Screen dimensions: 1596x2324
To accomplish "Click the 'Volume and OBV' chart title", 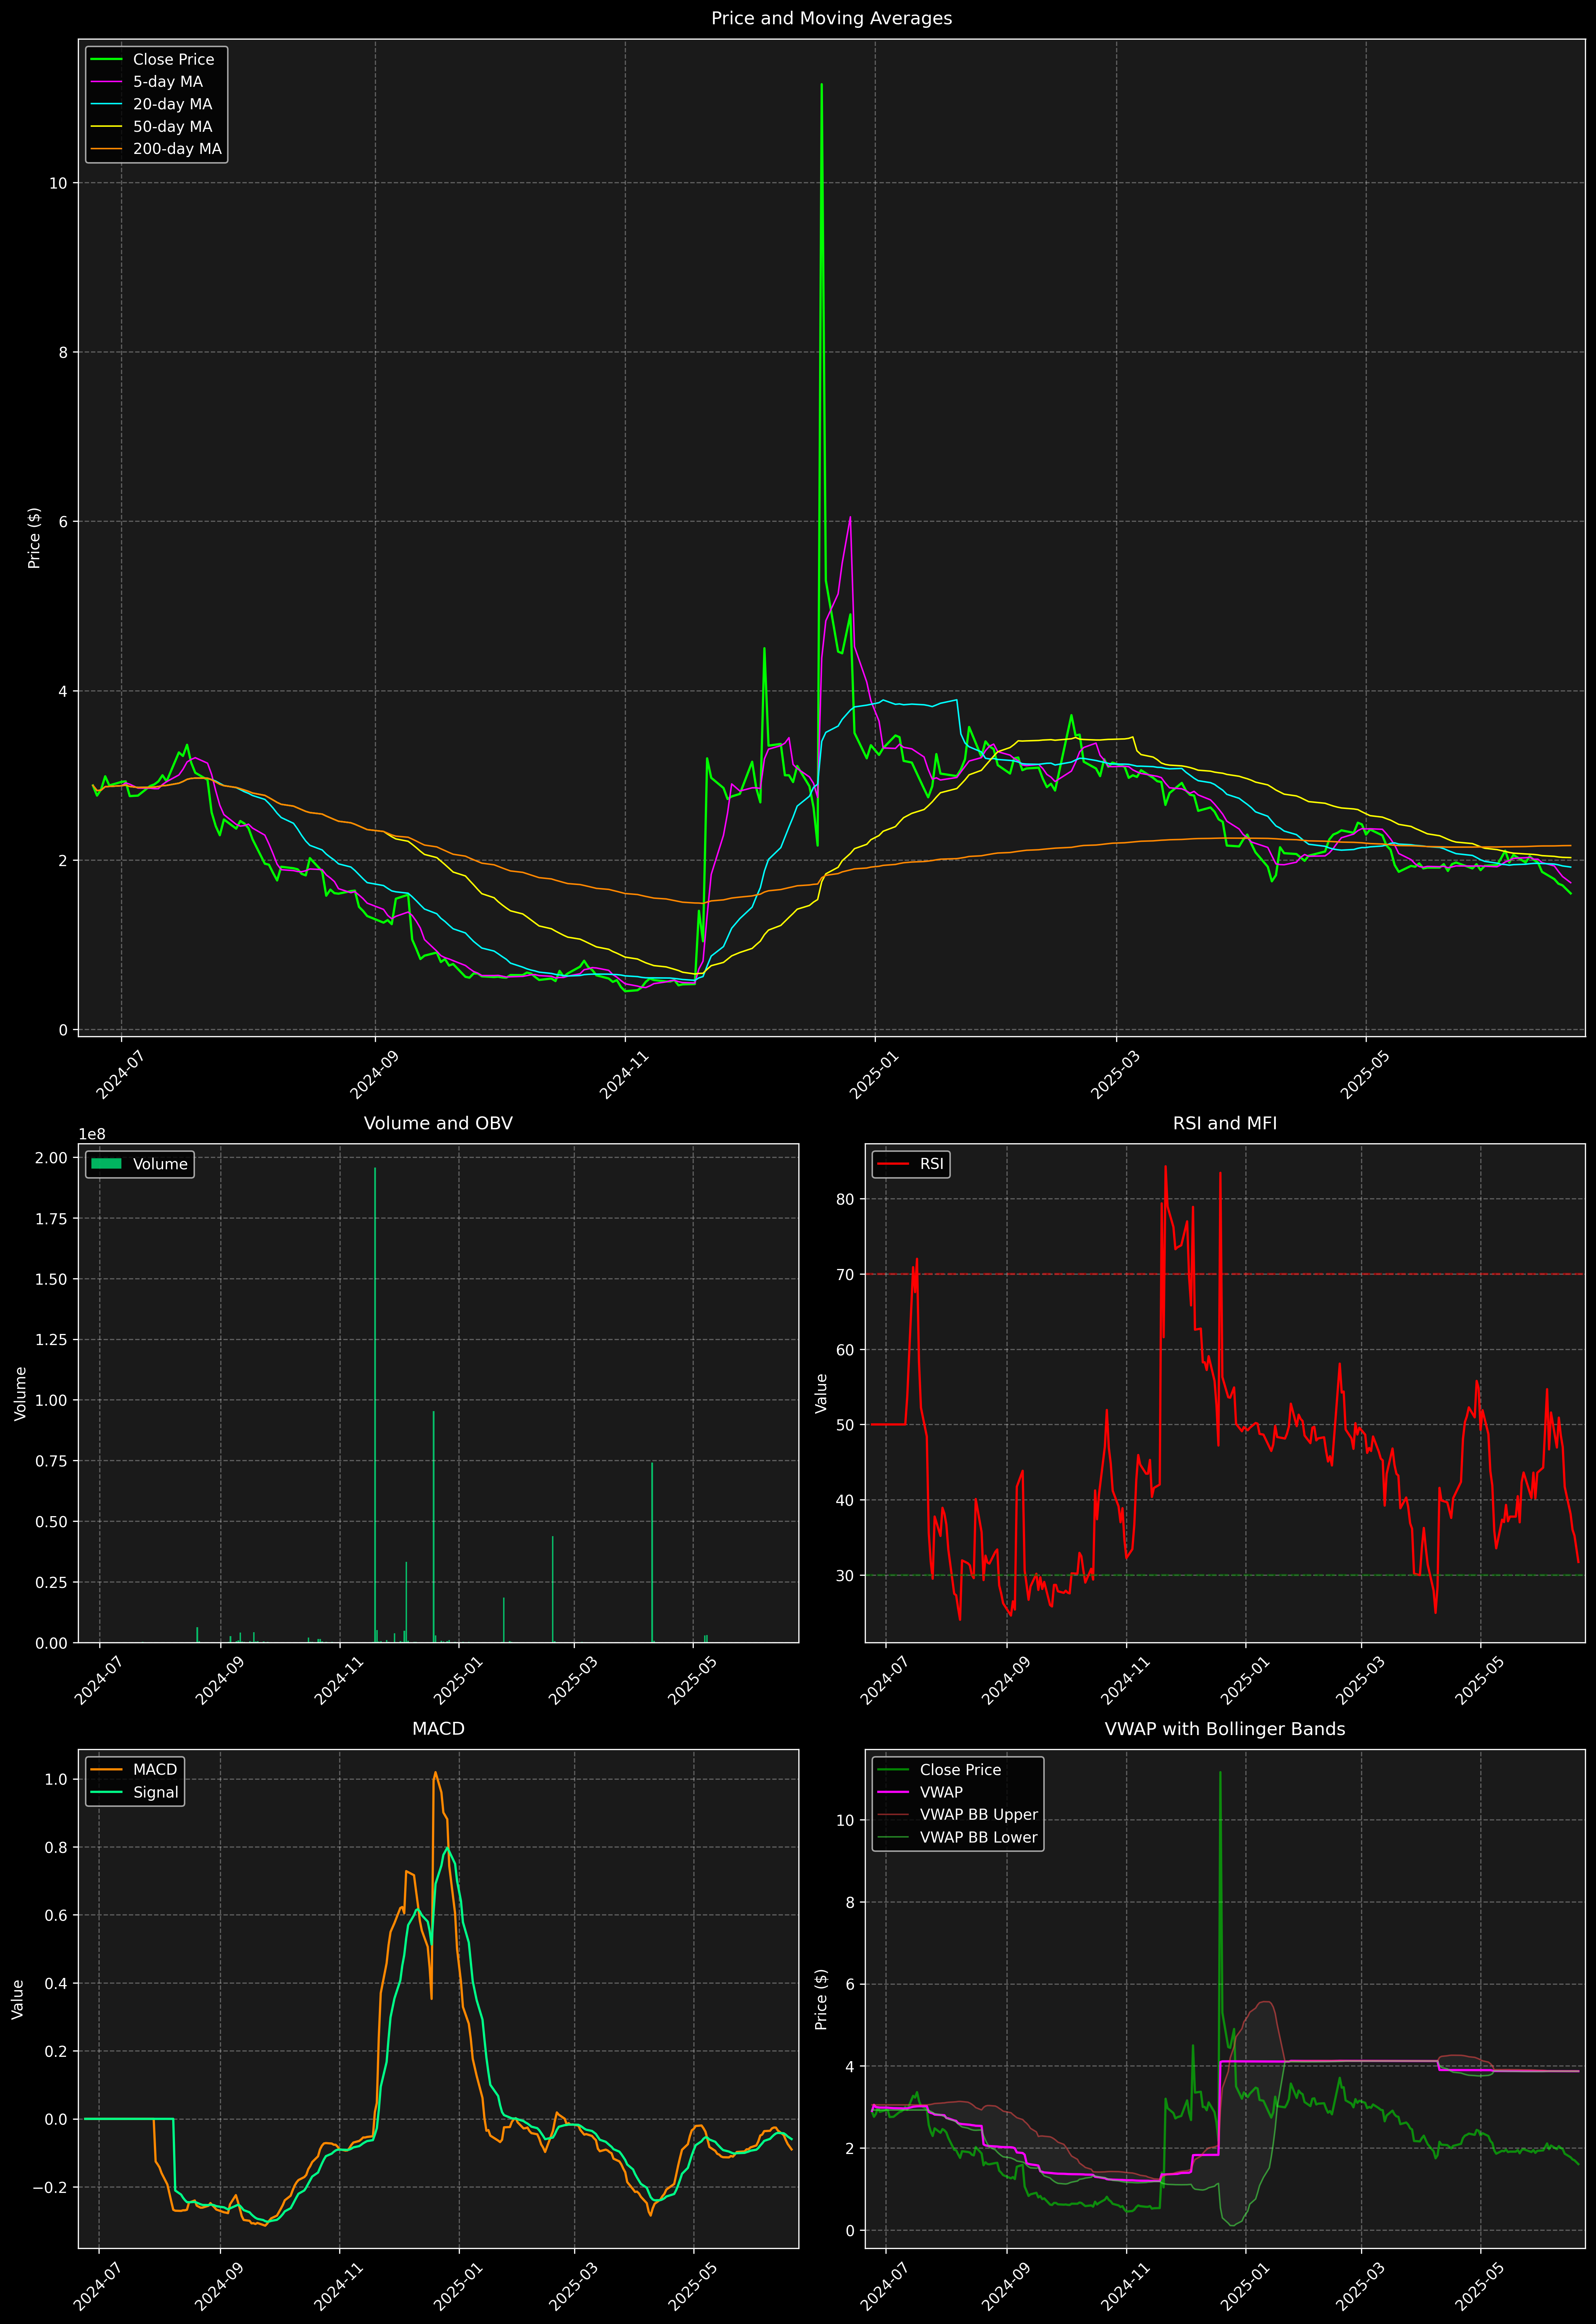I will click(x=438, y=1123).
